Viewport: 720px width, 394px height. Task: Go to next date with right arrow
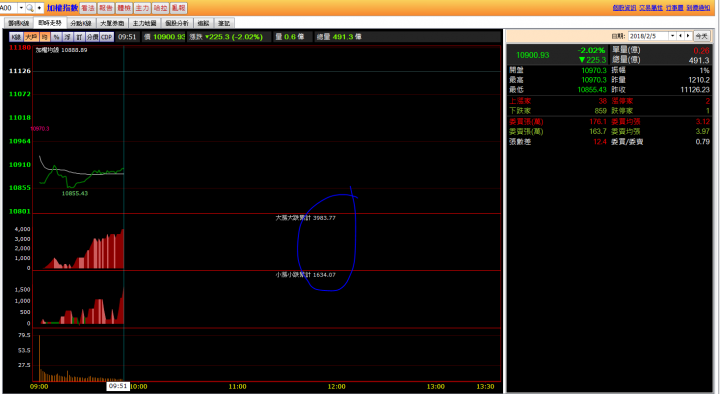tap(688, 36)
